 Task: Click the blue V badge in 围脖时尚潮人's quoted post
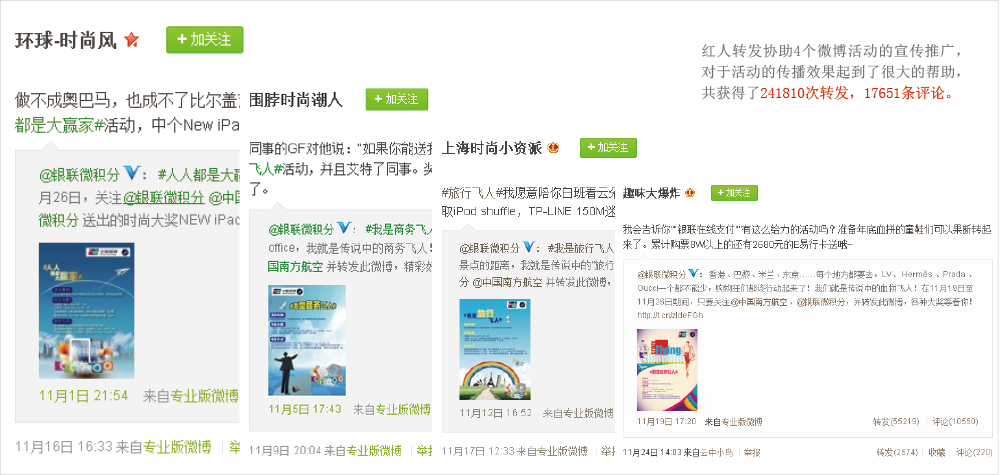(344, 228)
